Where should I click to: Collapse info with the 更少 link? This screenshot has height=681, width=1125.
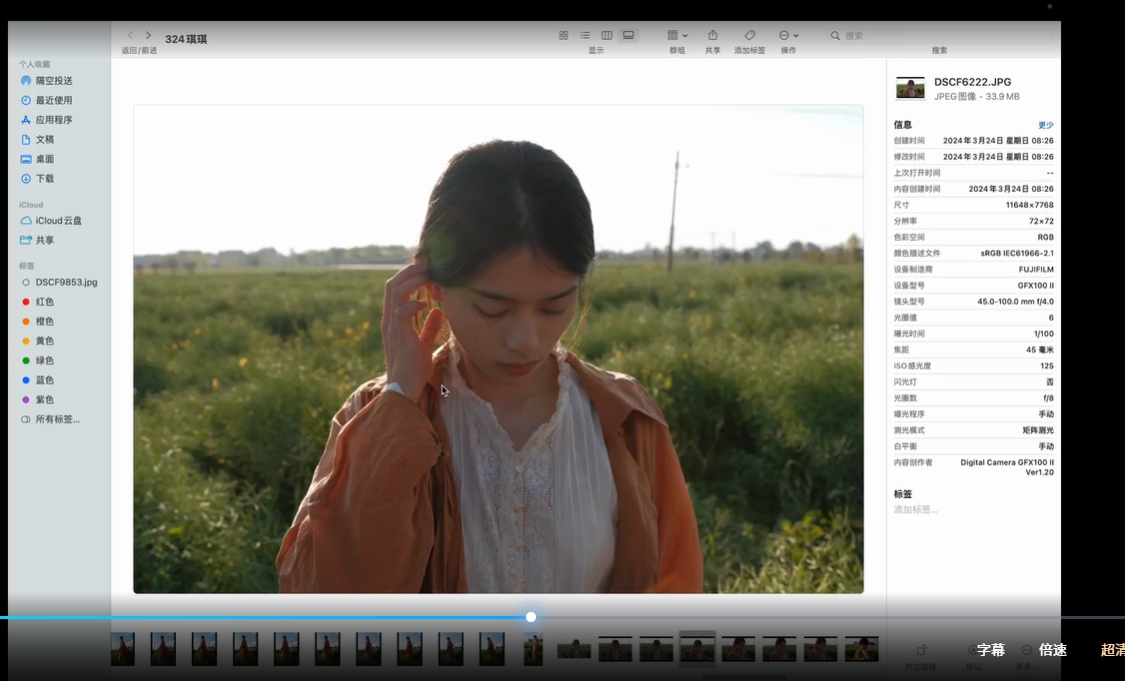pyautogui.click(x=1045, y=125)
